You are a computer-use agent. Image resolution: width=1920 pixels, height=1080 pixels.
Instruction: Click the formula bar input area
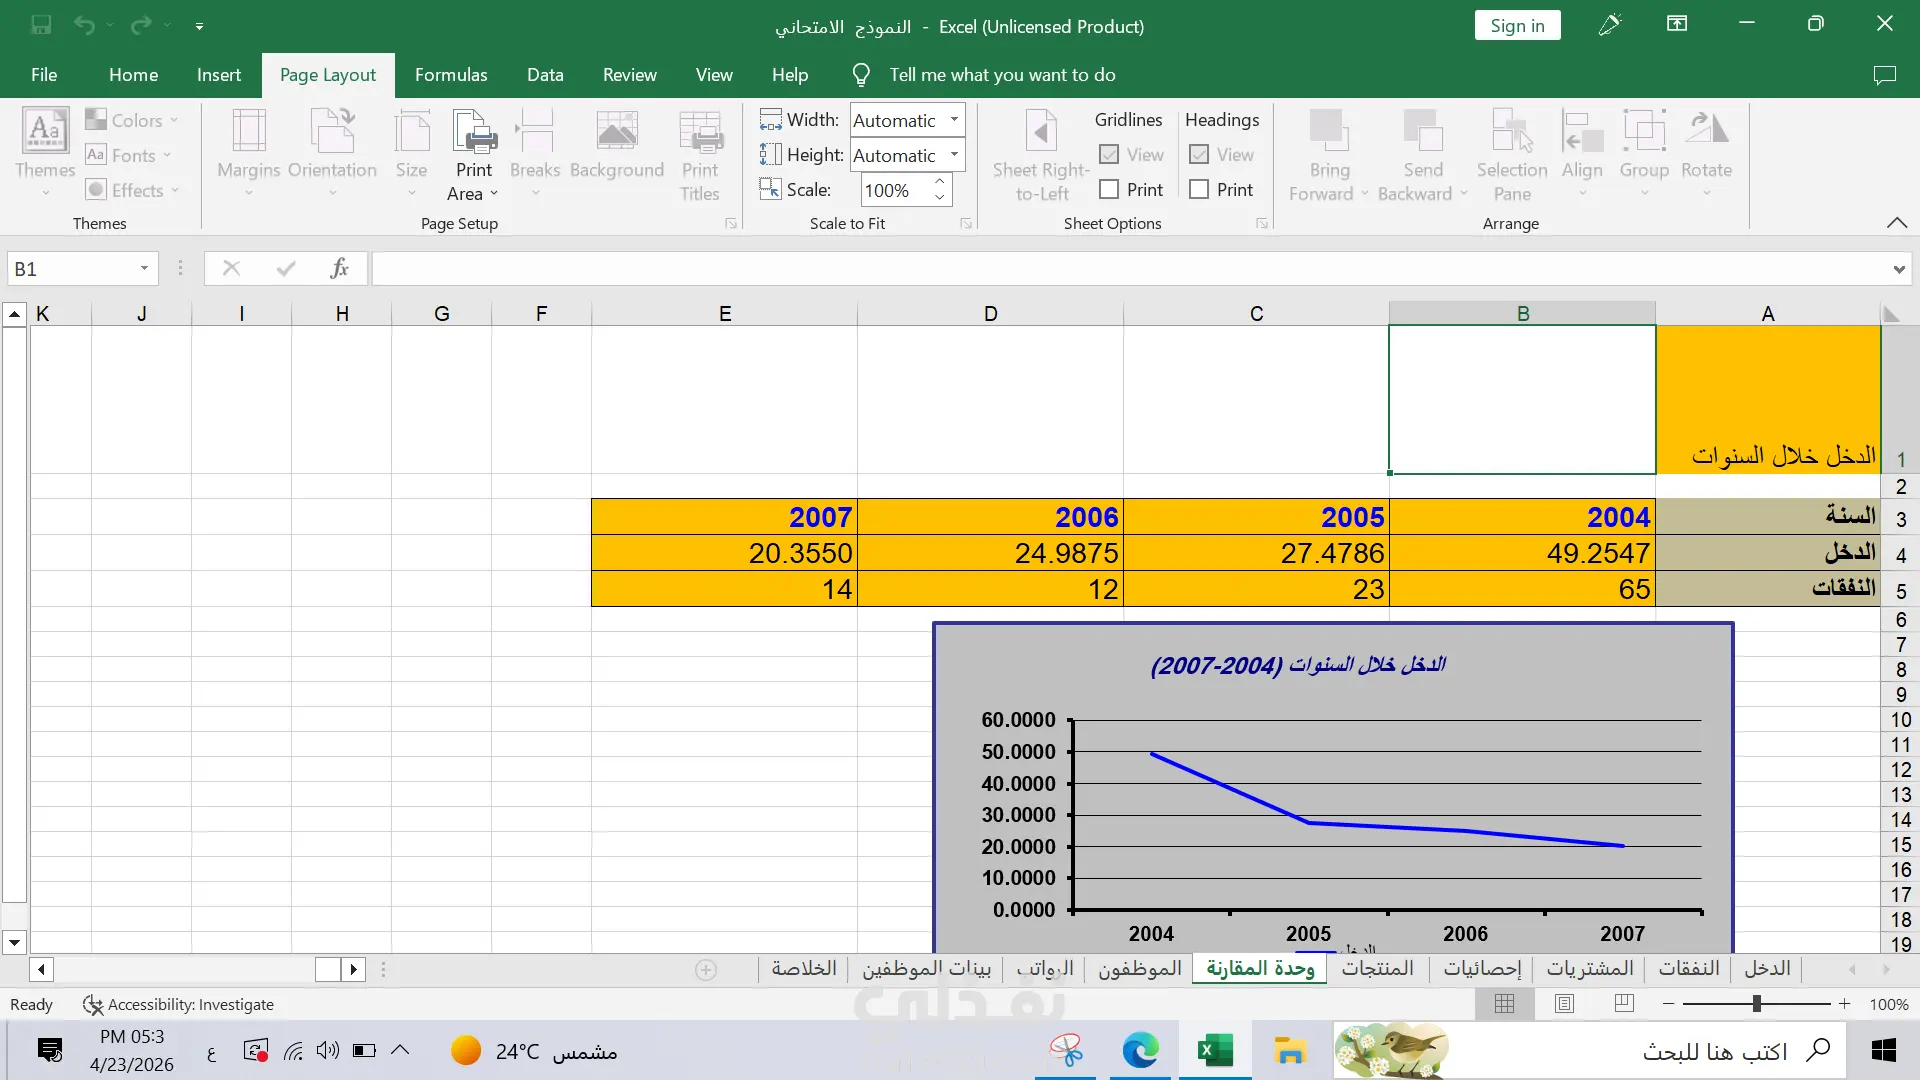[1130, 269]
